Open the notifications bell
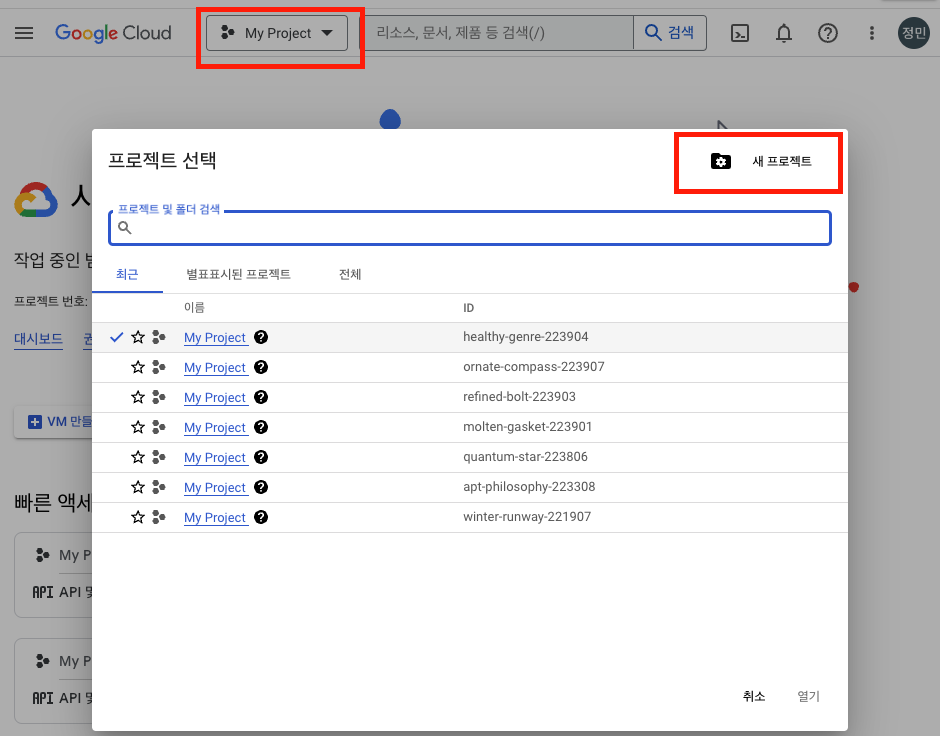Viewport: 940px width, 736px height. pos(784,33)
